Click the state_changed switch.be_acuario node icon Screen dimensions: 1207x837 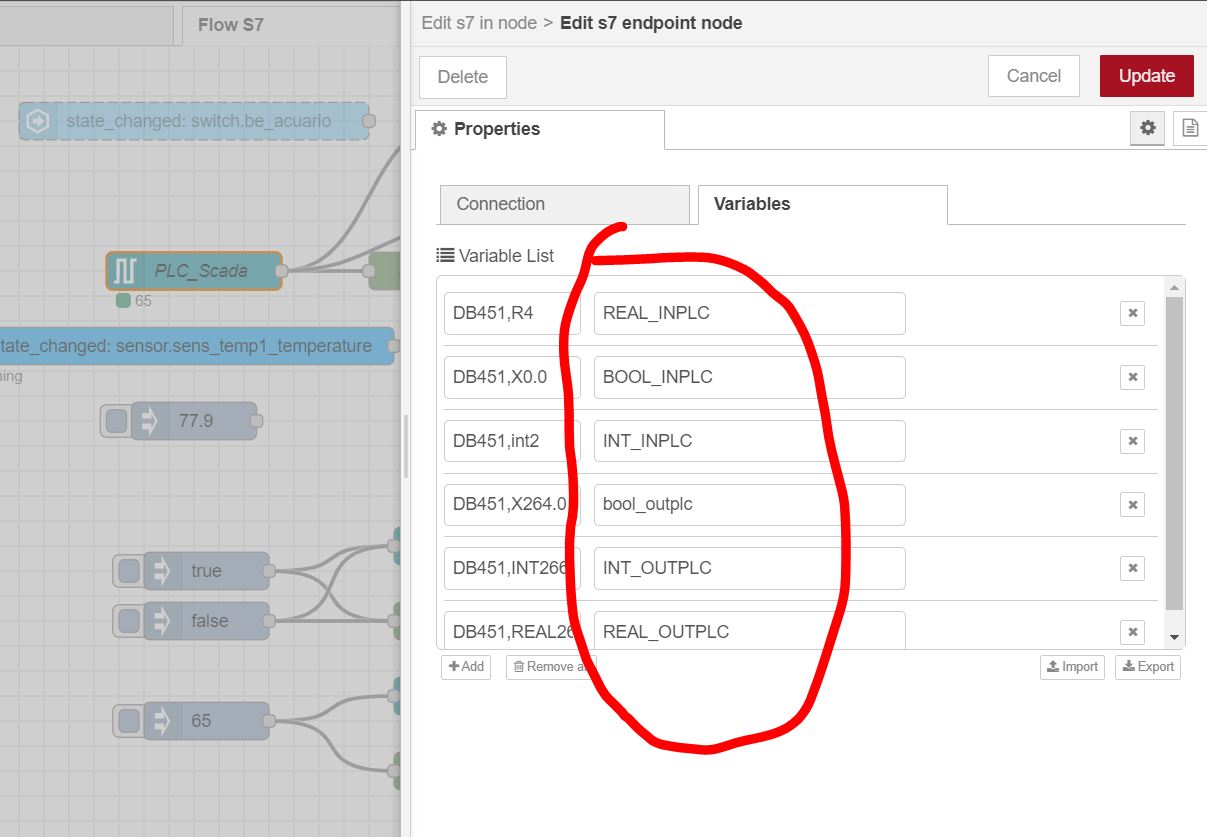tap(38, 120)
